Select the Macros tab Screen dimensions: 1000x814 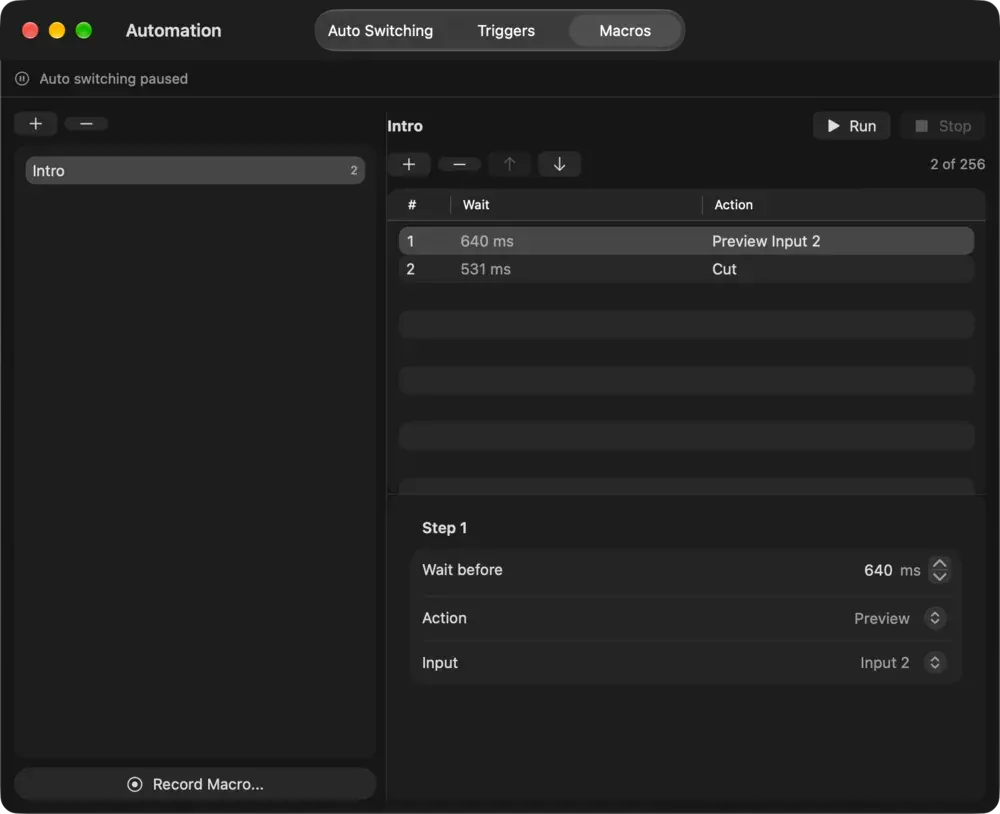[625, 31]
